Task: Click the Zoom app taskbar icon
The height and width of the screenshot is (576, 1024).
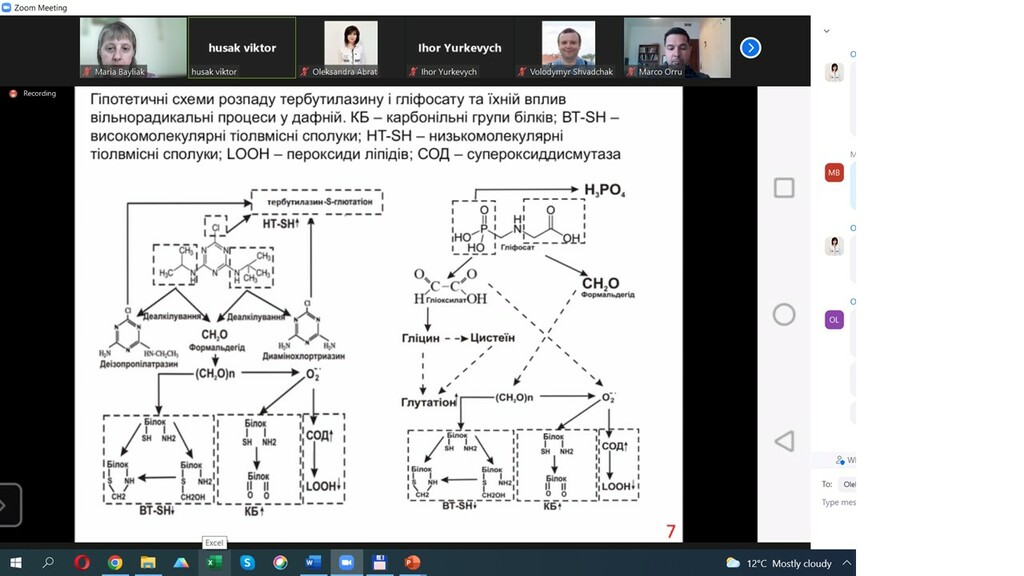Action: [346, 562]
